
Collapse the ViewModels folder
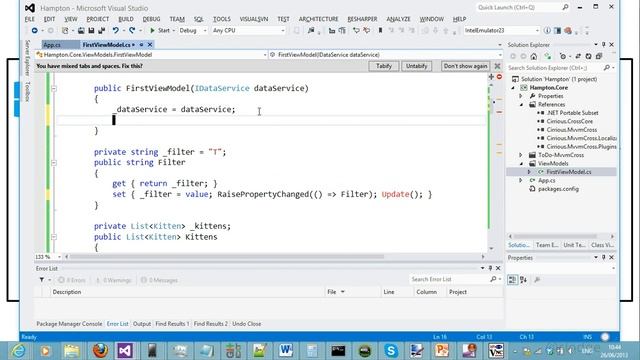click(521, 164)
